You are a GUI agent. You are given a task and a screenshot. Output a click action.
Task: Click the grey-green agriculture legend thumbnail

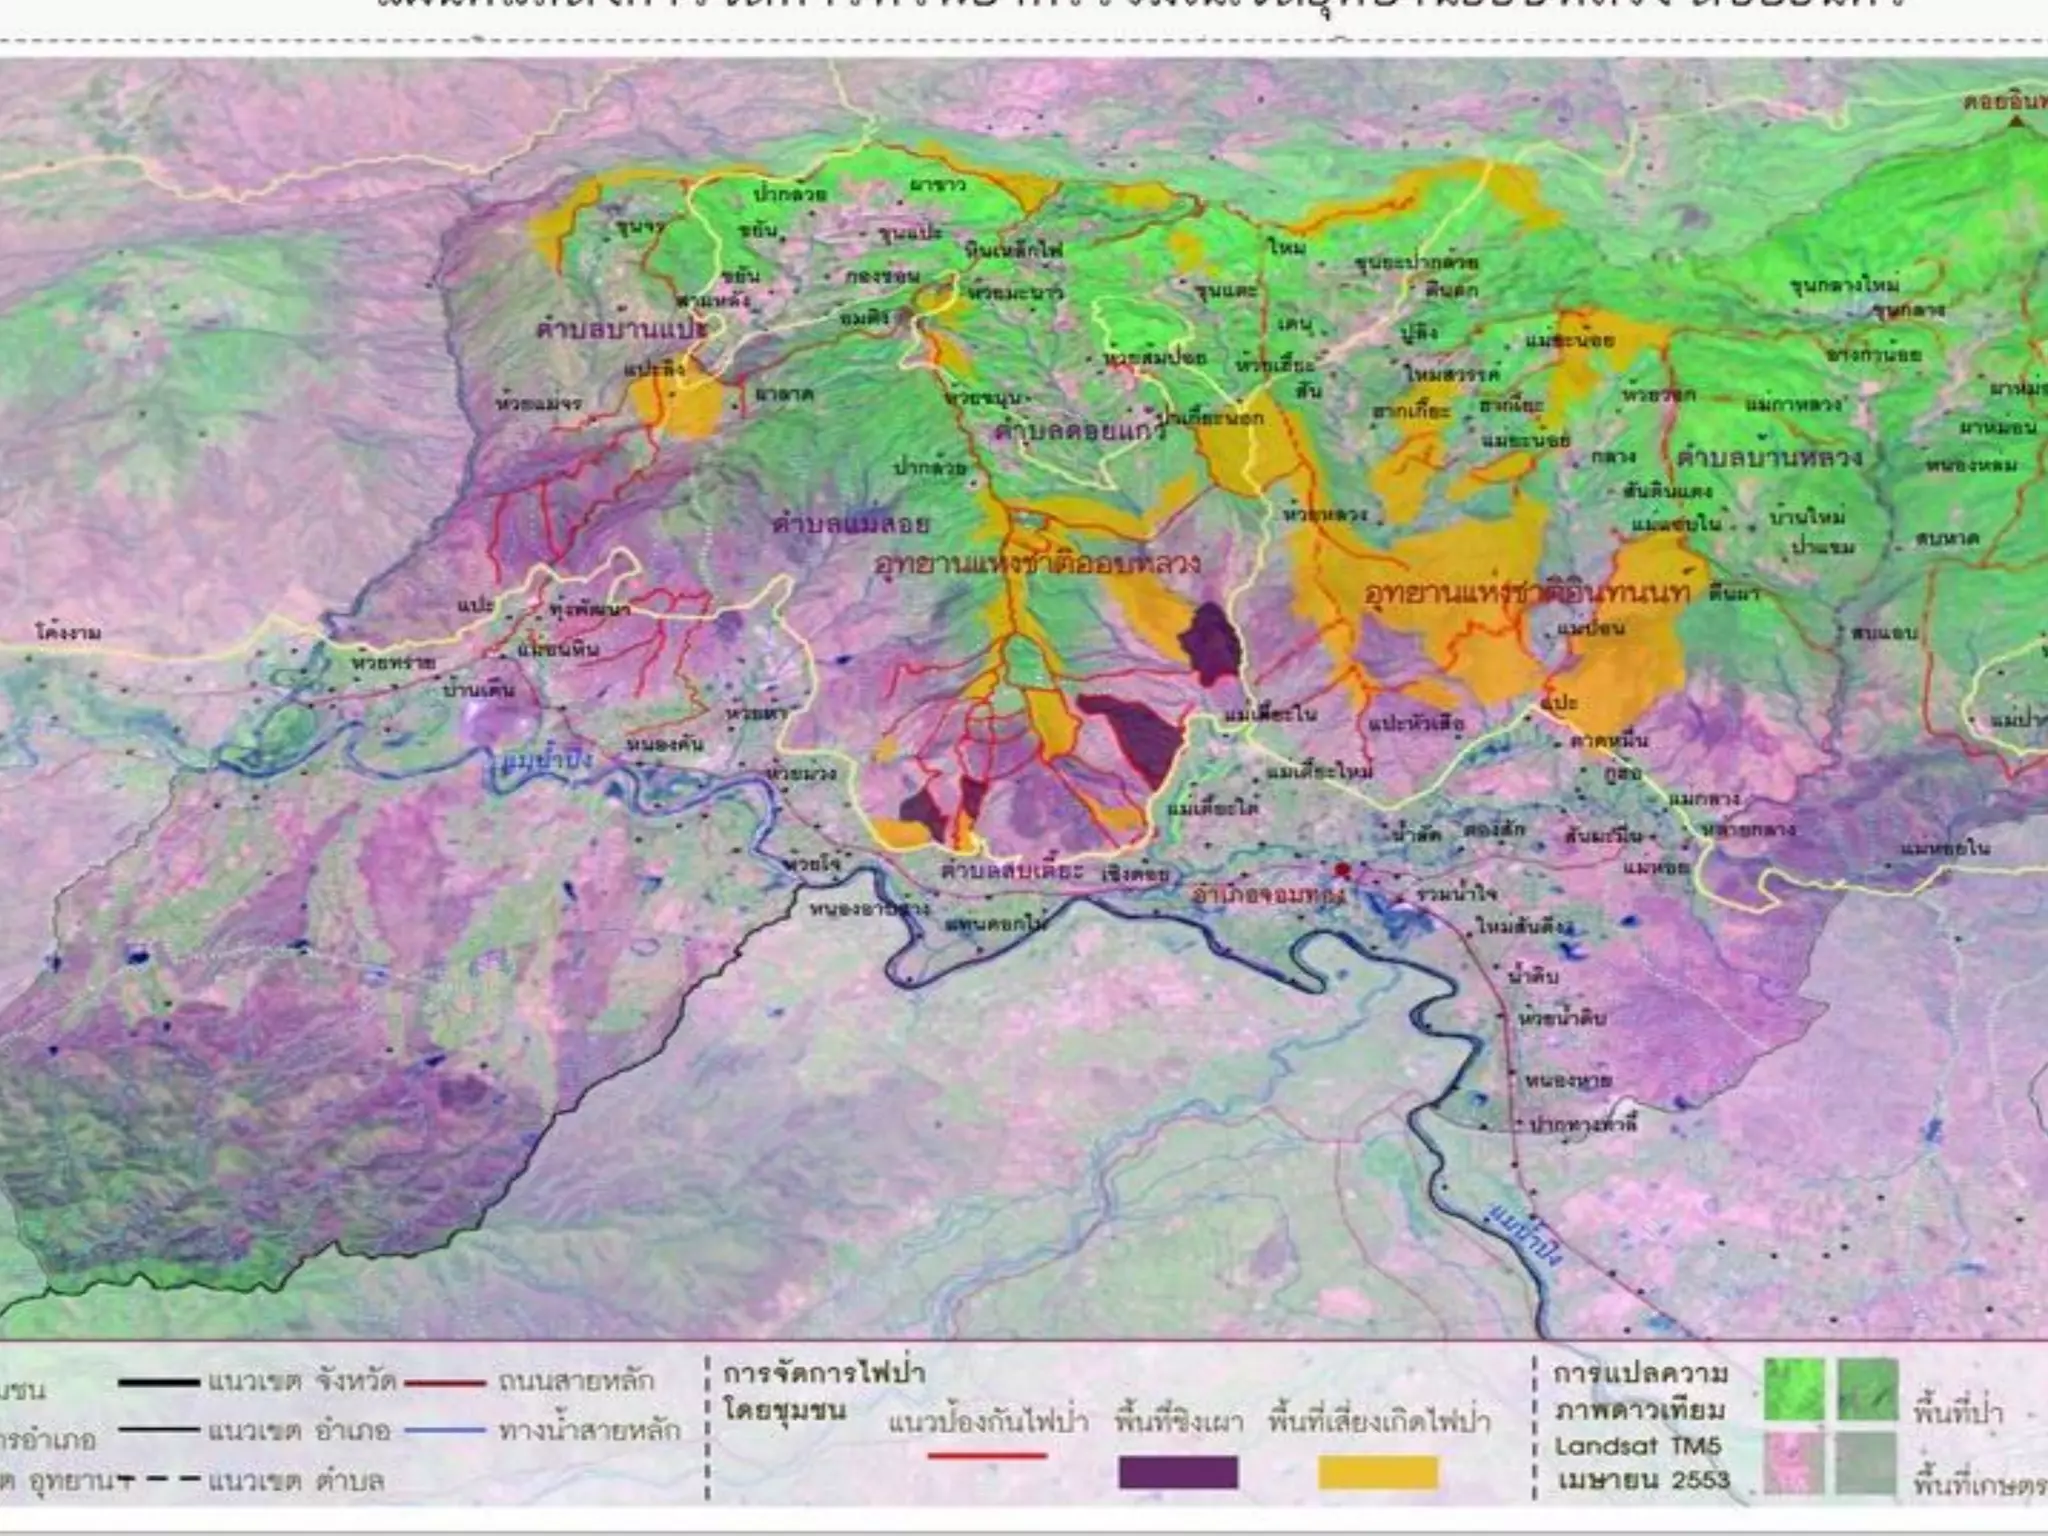[1867, 1464]
